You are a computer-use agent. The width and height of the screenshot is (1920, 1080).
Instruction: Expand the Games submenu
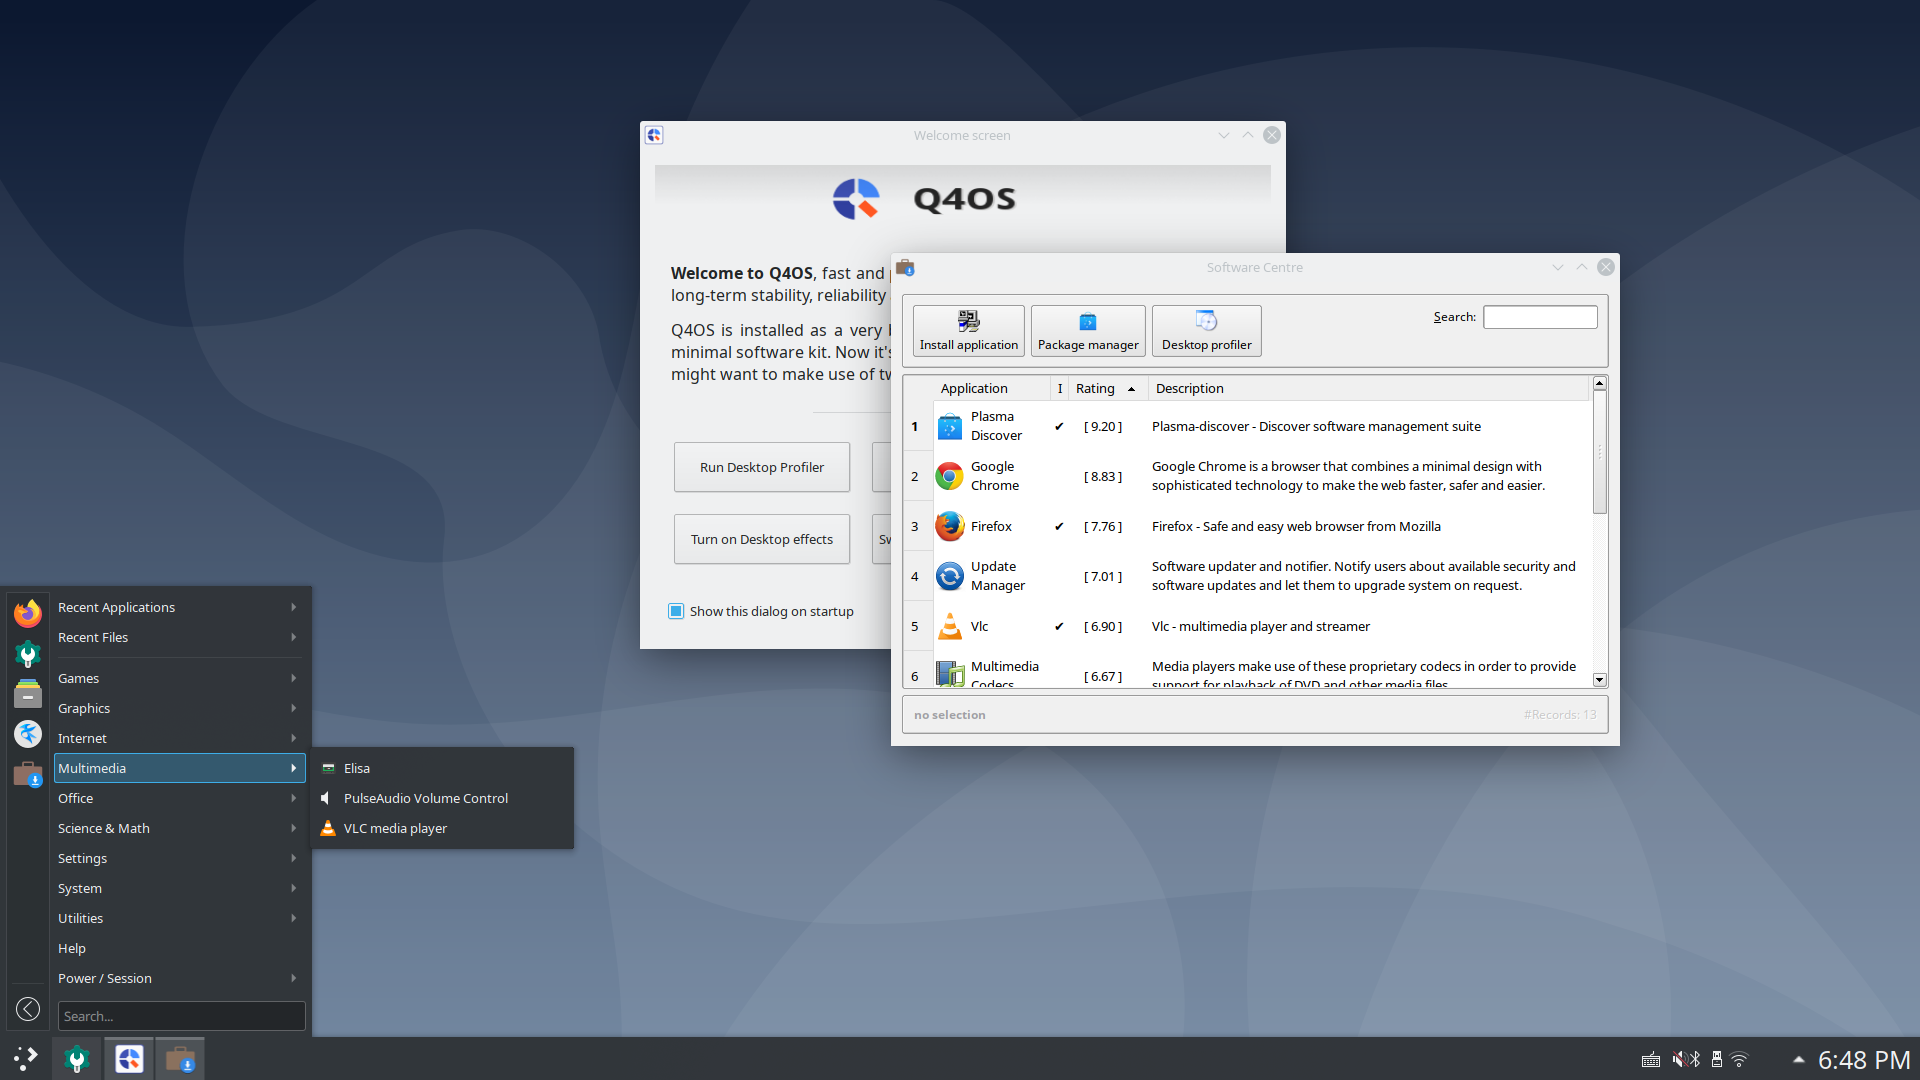coord(180,678)
